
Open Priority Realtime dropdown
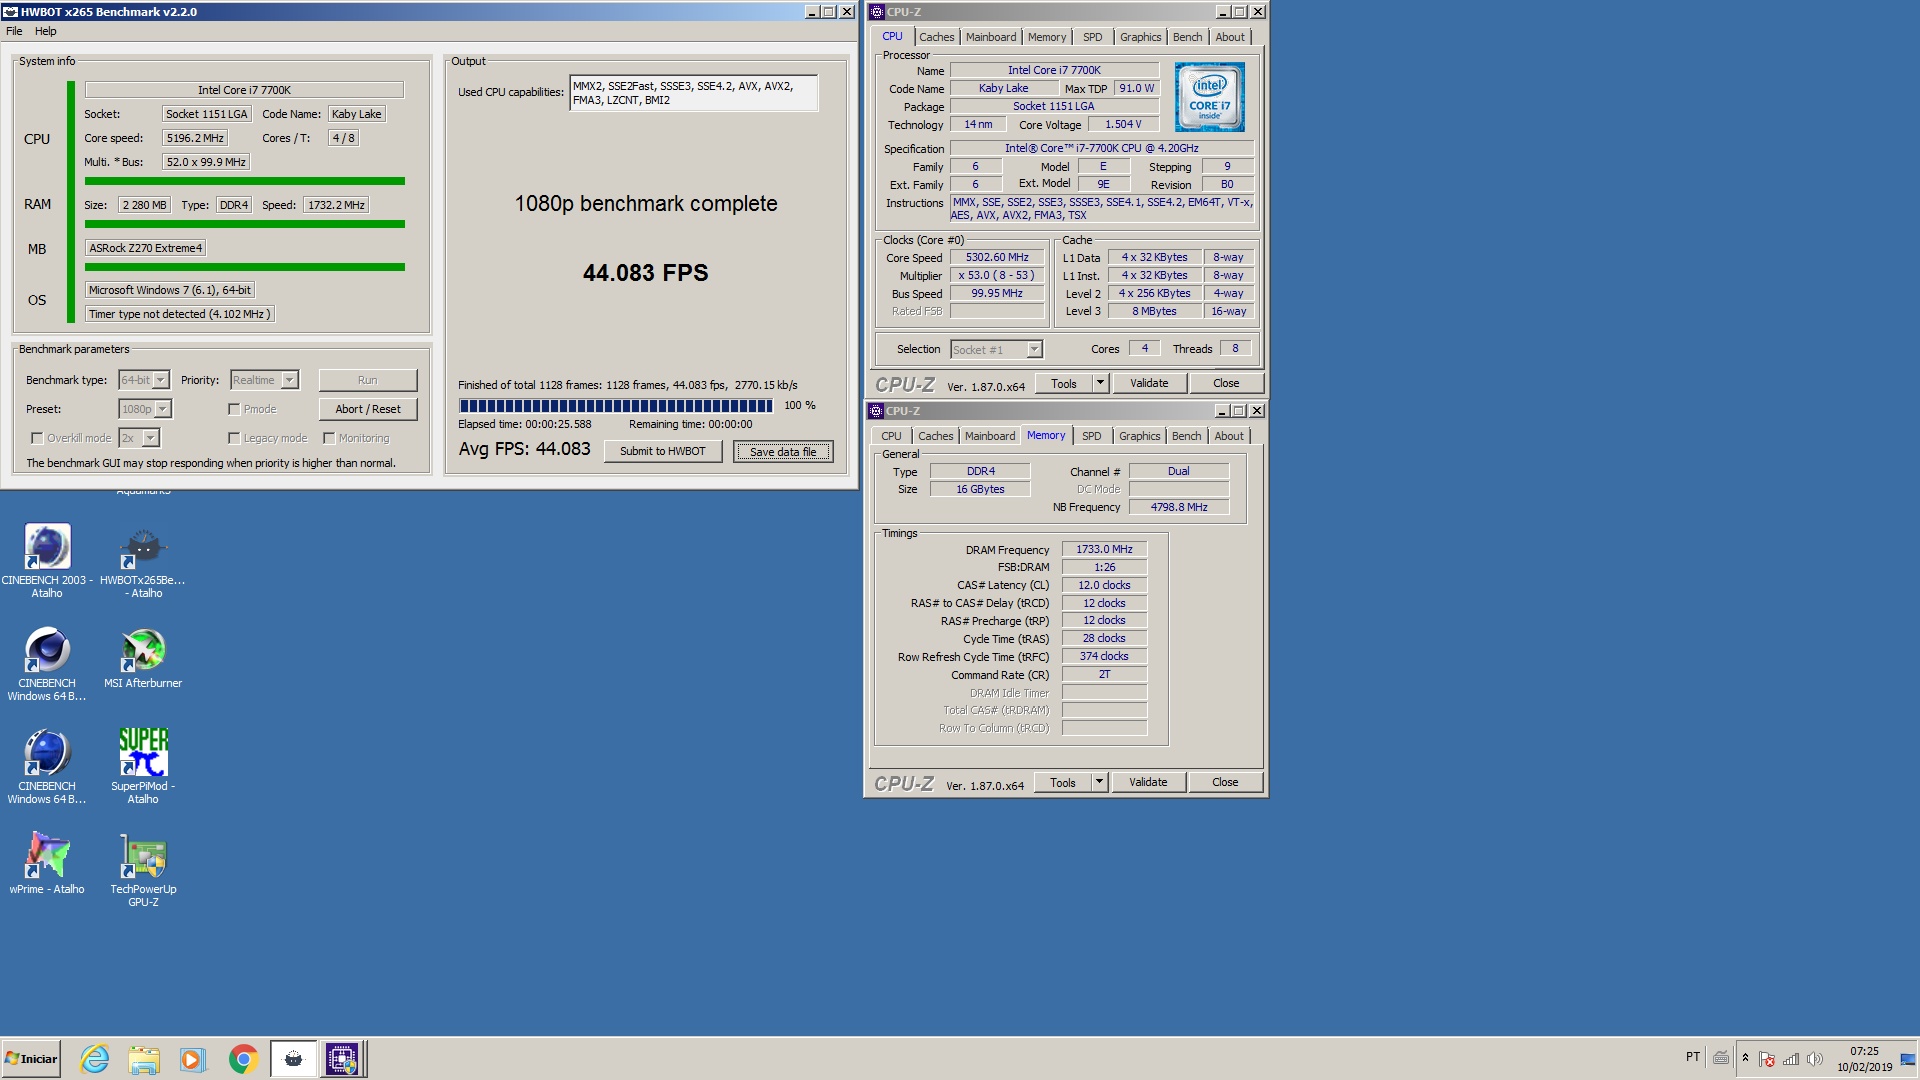point(290,380)
